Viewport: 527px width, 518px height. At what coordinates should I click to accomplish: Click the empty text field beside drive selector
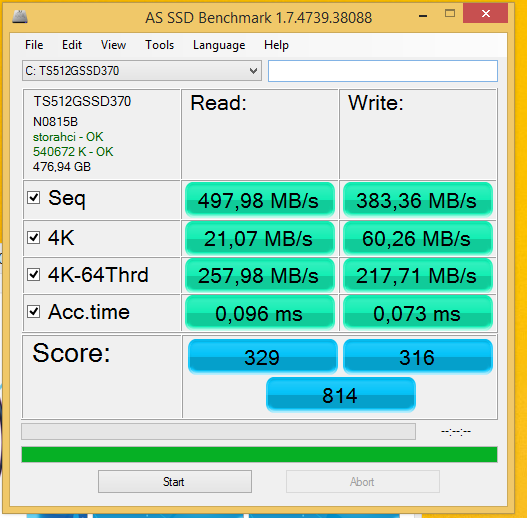tap(383, 71)
